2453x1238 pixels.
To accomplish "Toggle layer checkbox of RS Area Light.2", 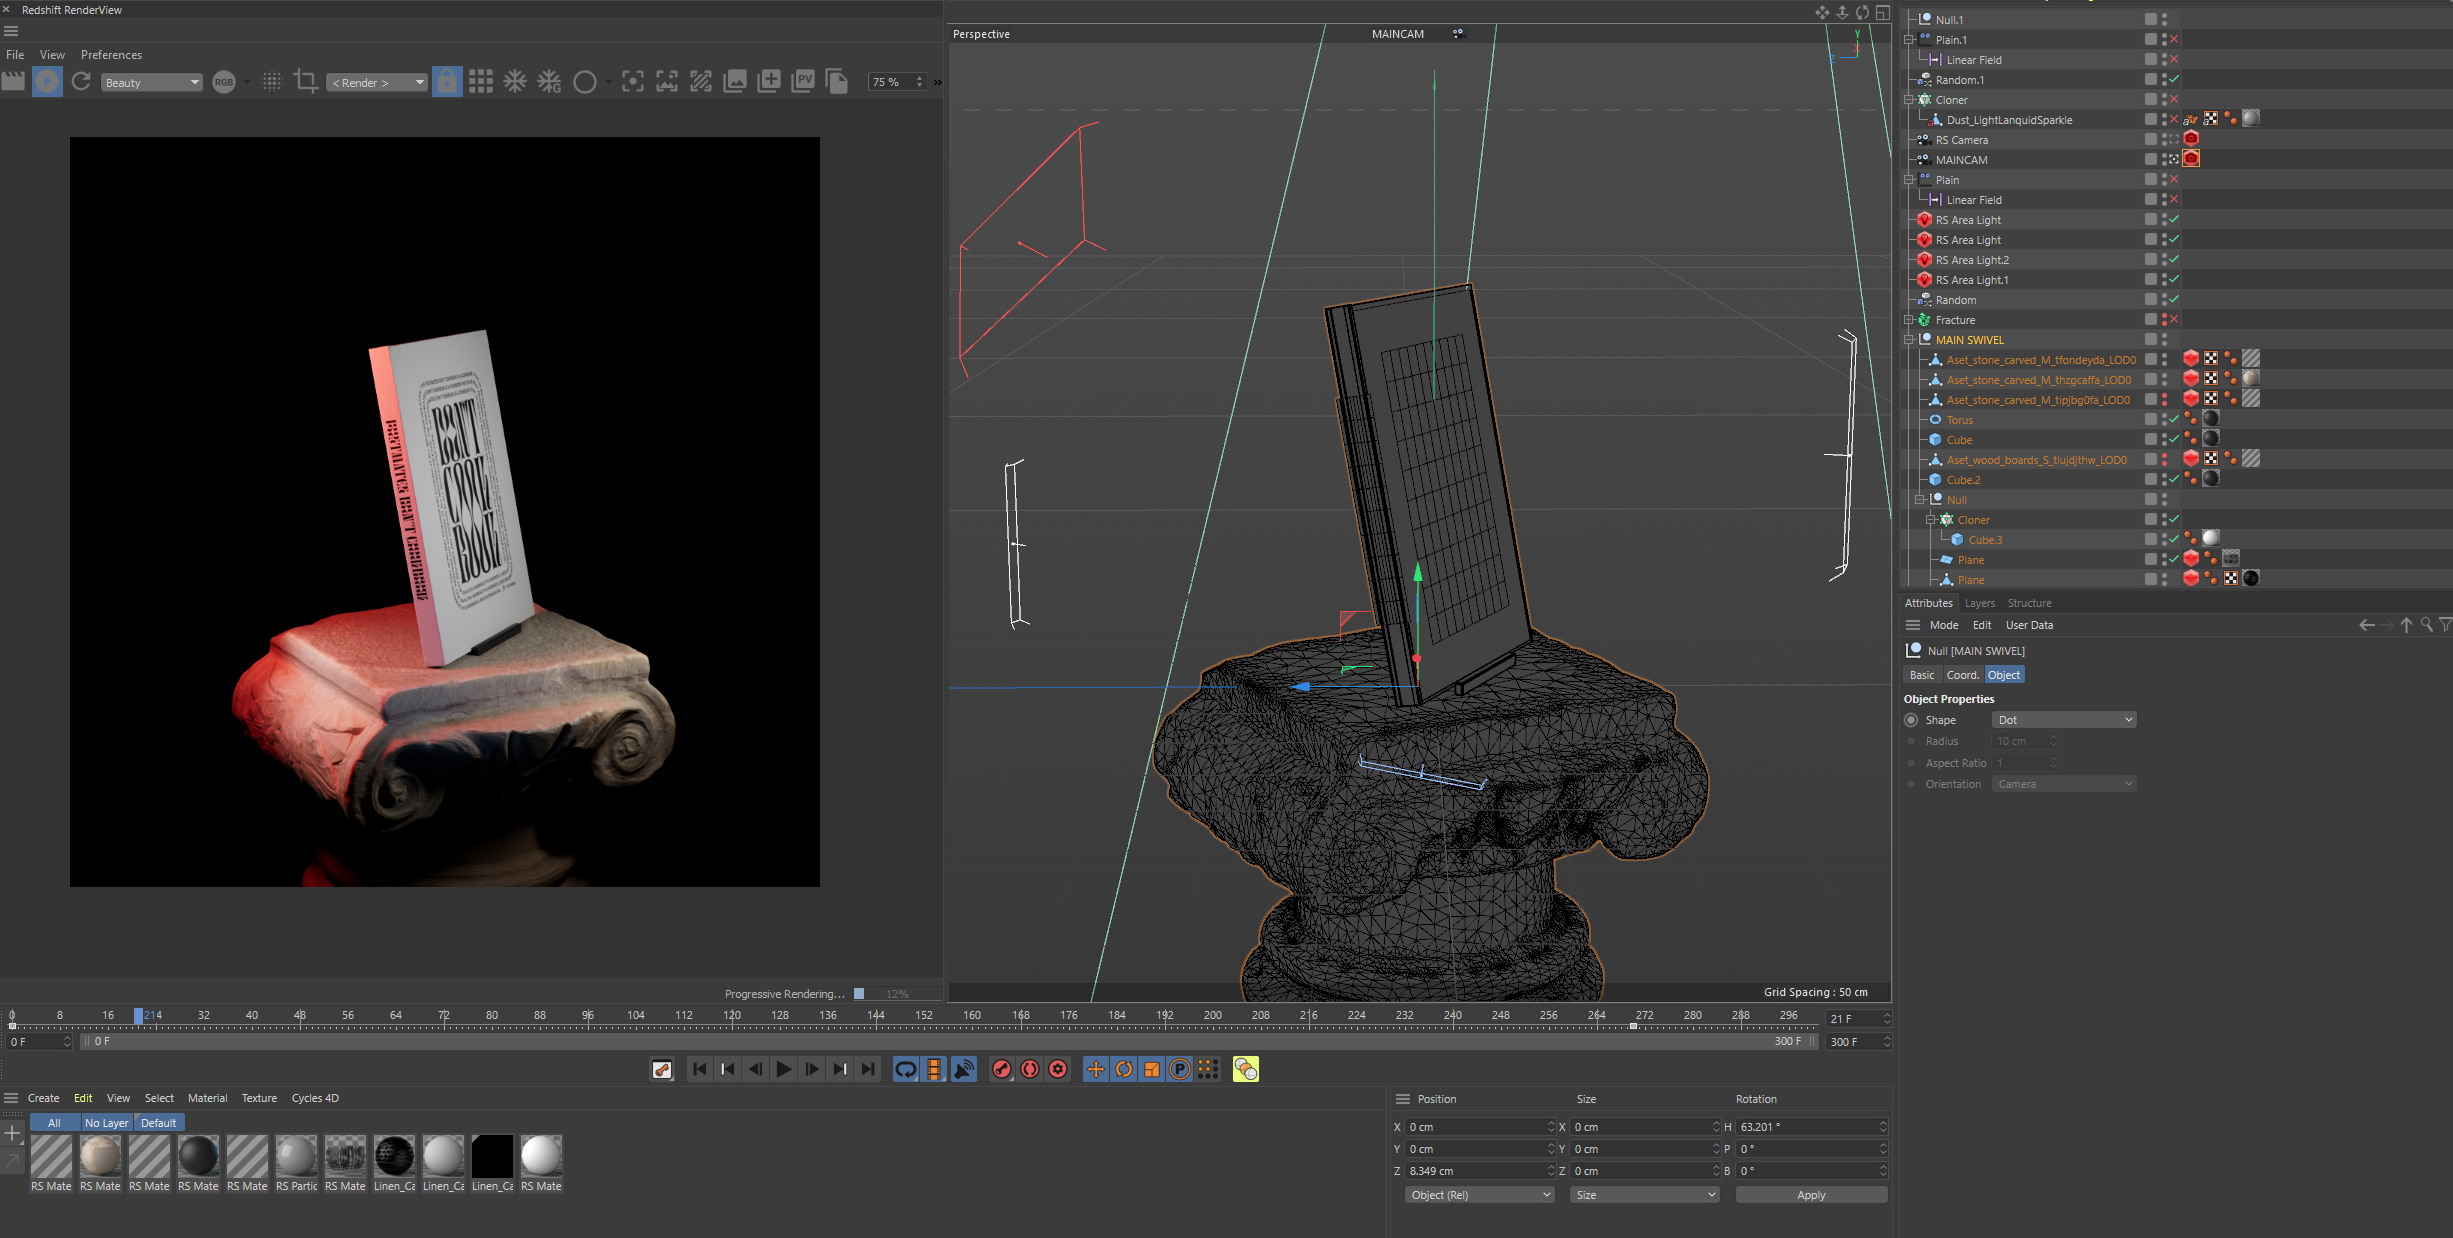I will coord(2150,260).
